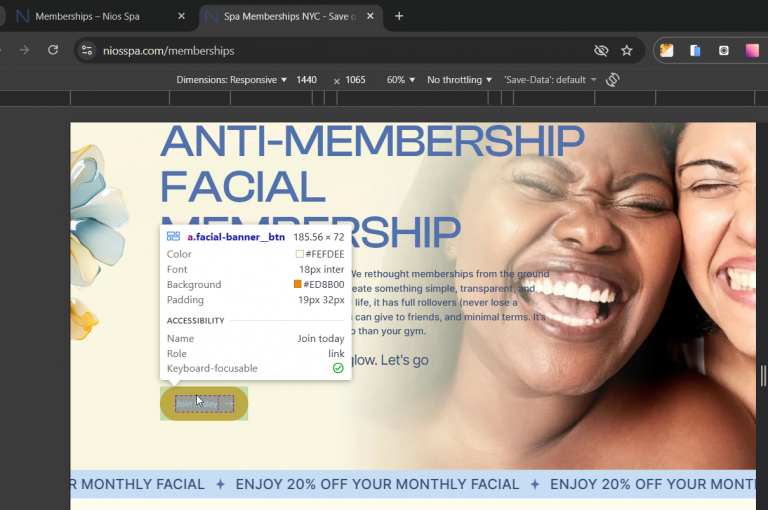
Task: Open the 'Save-Data': default dropdown
Action: click(550, 80)
